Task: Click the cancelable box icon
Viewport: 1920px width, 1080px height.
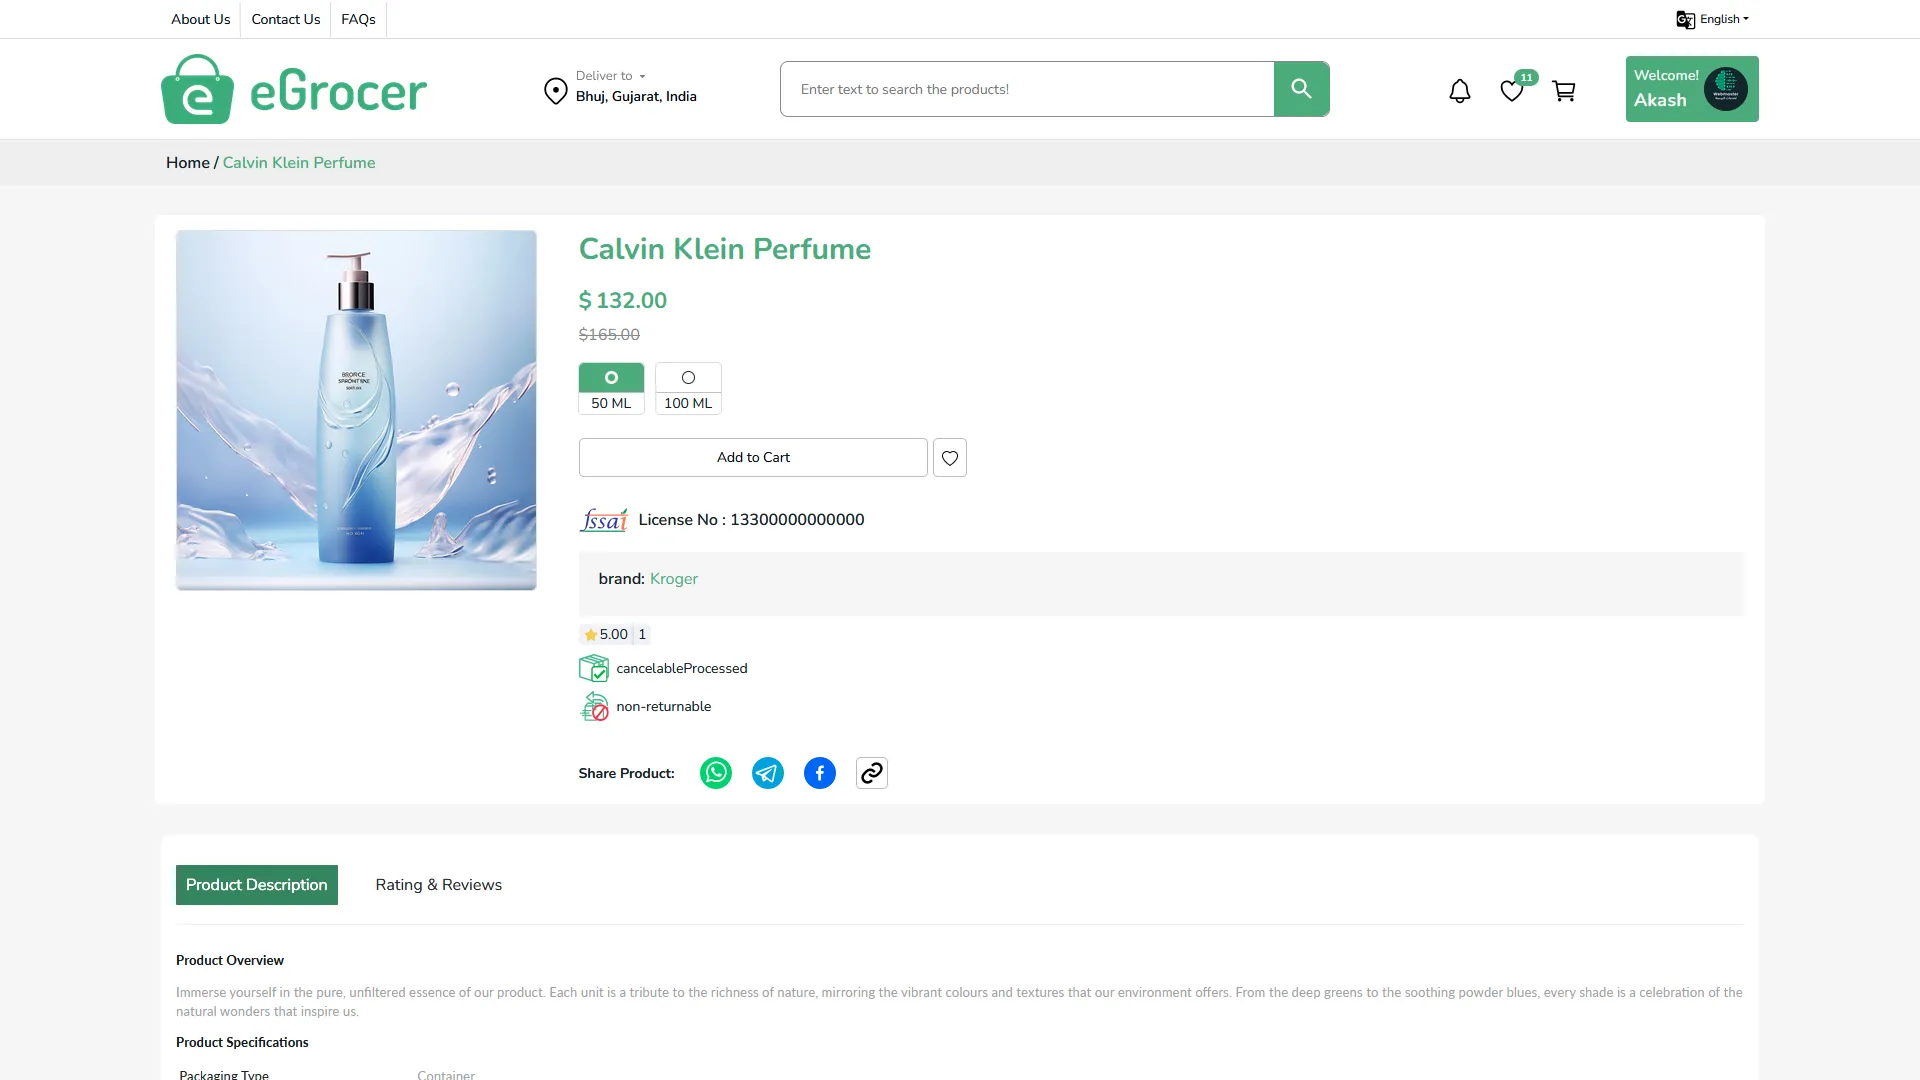Action: (594, 668)
